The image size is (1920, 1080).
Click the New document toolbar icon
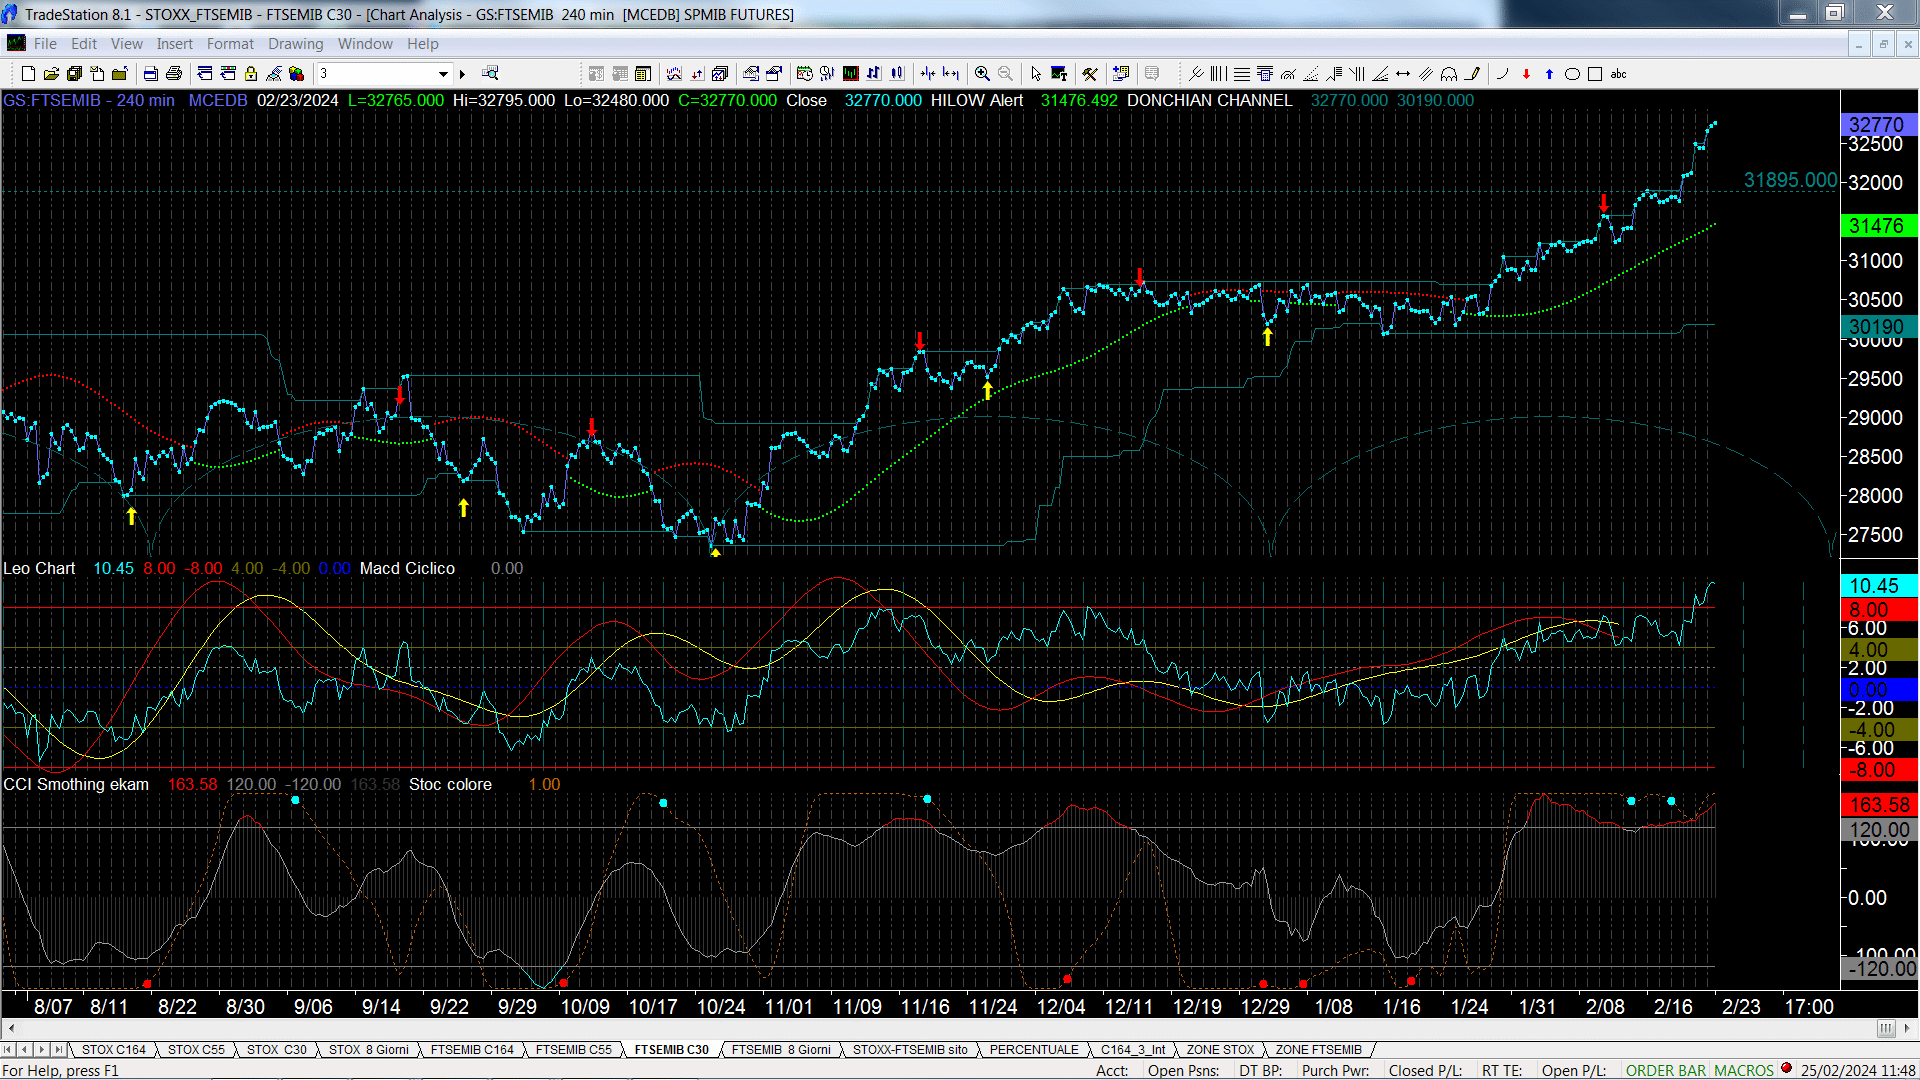click(x=28, y=73)
